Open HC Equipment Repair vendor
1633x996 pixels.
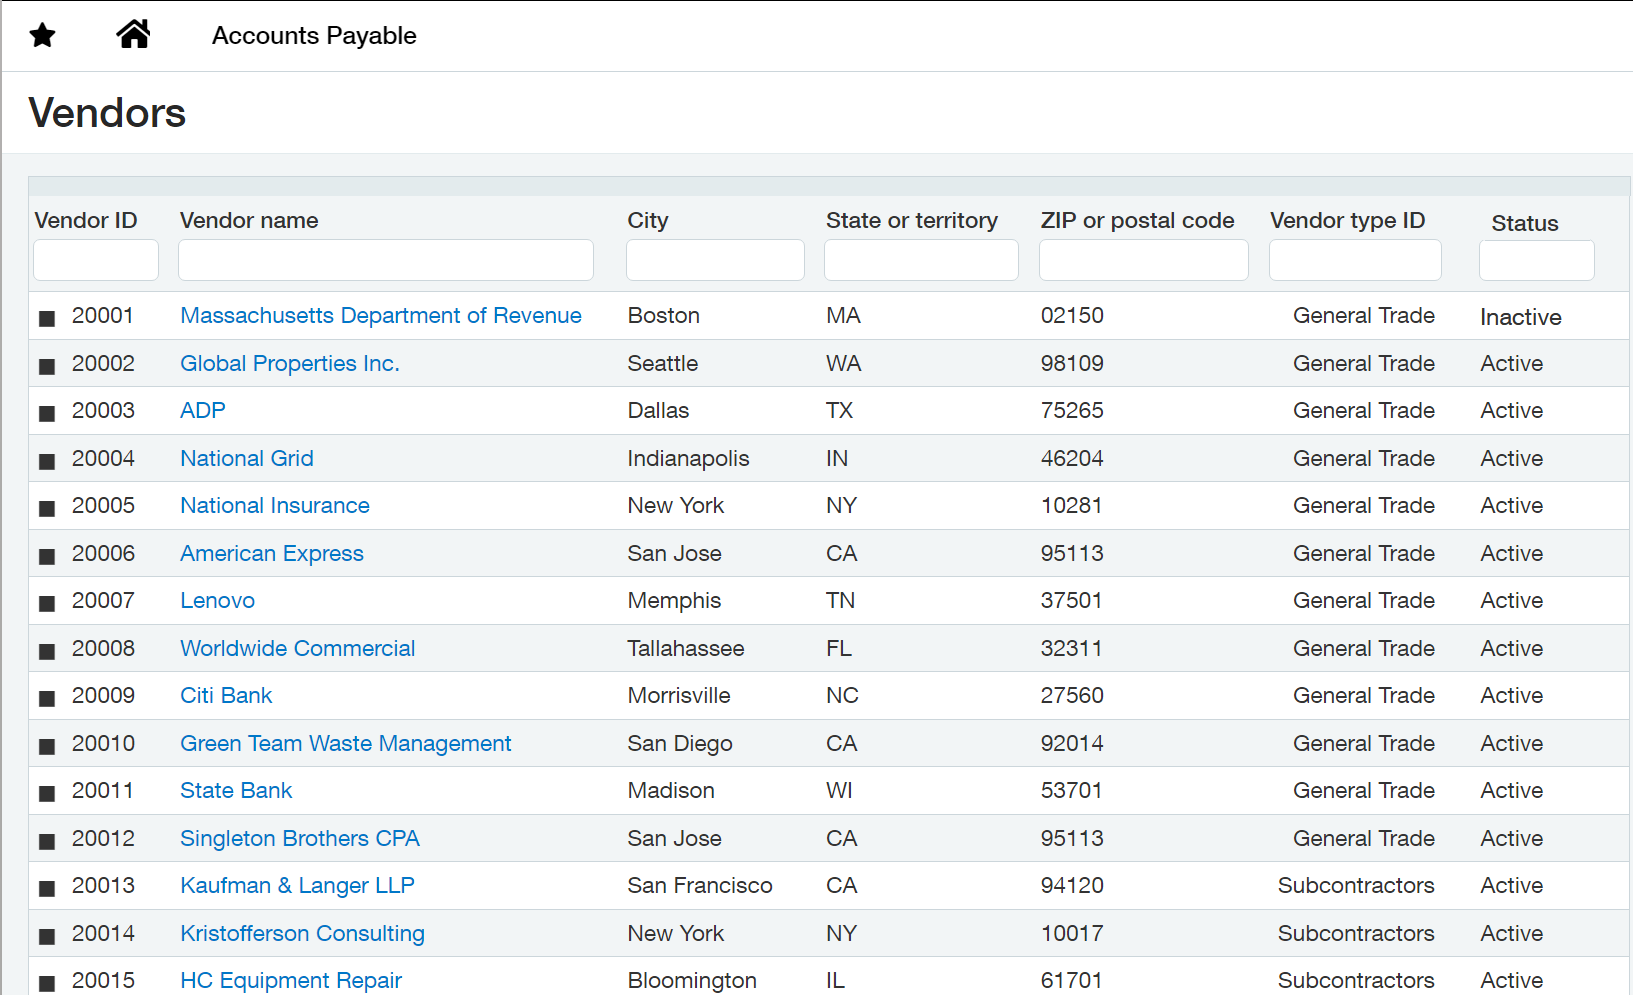pyautogui.click(x=291, y=980)
